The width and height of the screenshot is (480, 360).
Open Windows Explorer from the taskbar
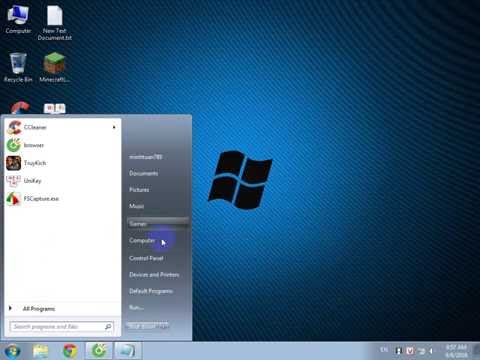pyautogui.click(x=41, y=351)
